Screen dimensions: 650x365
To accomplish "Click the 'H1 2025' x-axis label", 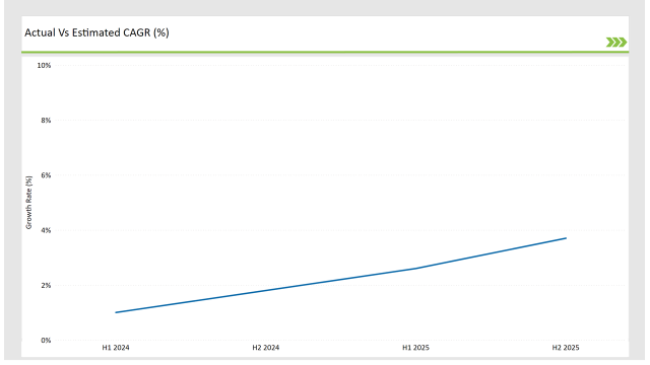I will 416,348.
